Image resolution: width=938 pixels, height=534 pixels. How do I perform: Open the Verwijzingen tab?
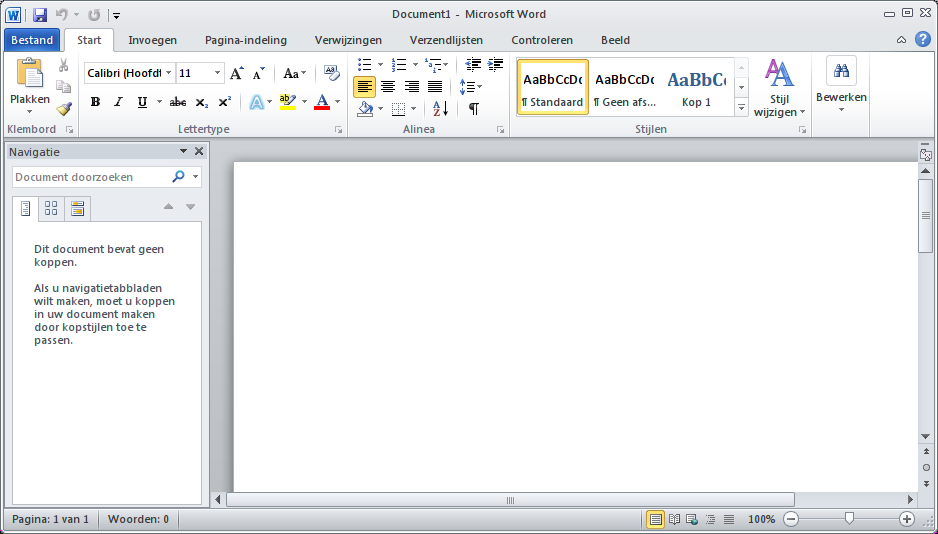348,40
